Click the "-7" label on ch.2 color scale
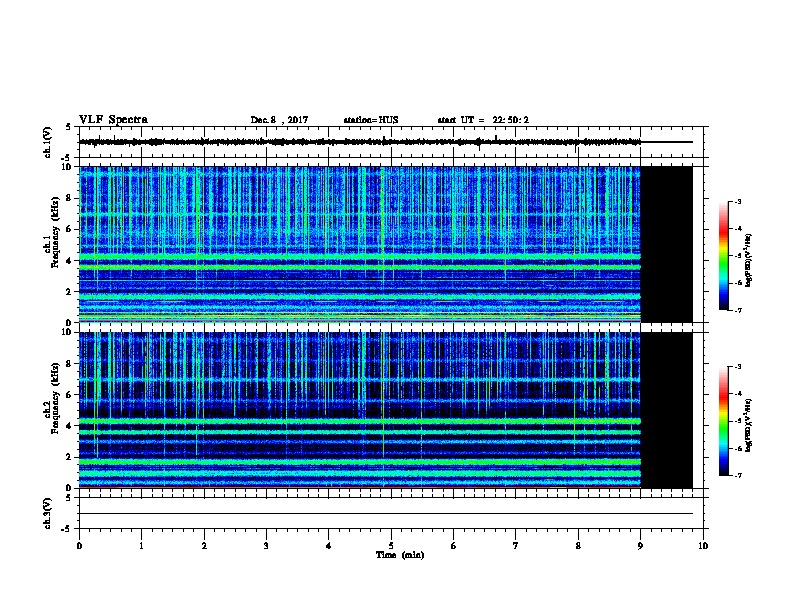 (737, 476)
